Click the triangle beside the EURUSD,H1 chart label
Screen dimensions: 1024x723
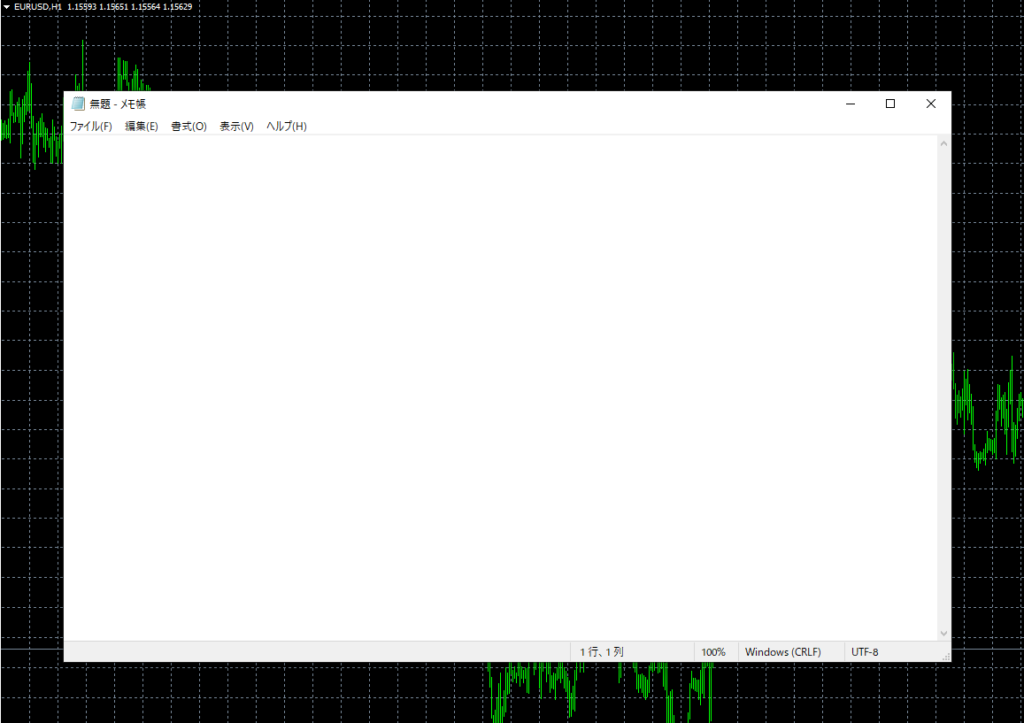pyautogui.click(x=6, y=7)
